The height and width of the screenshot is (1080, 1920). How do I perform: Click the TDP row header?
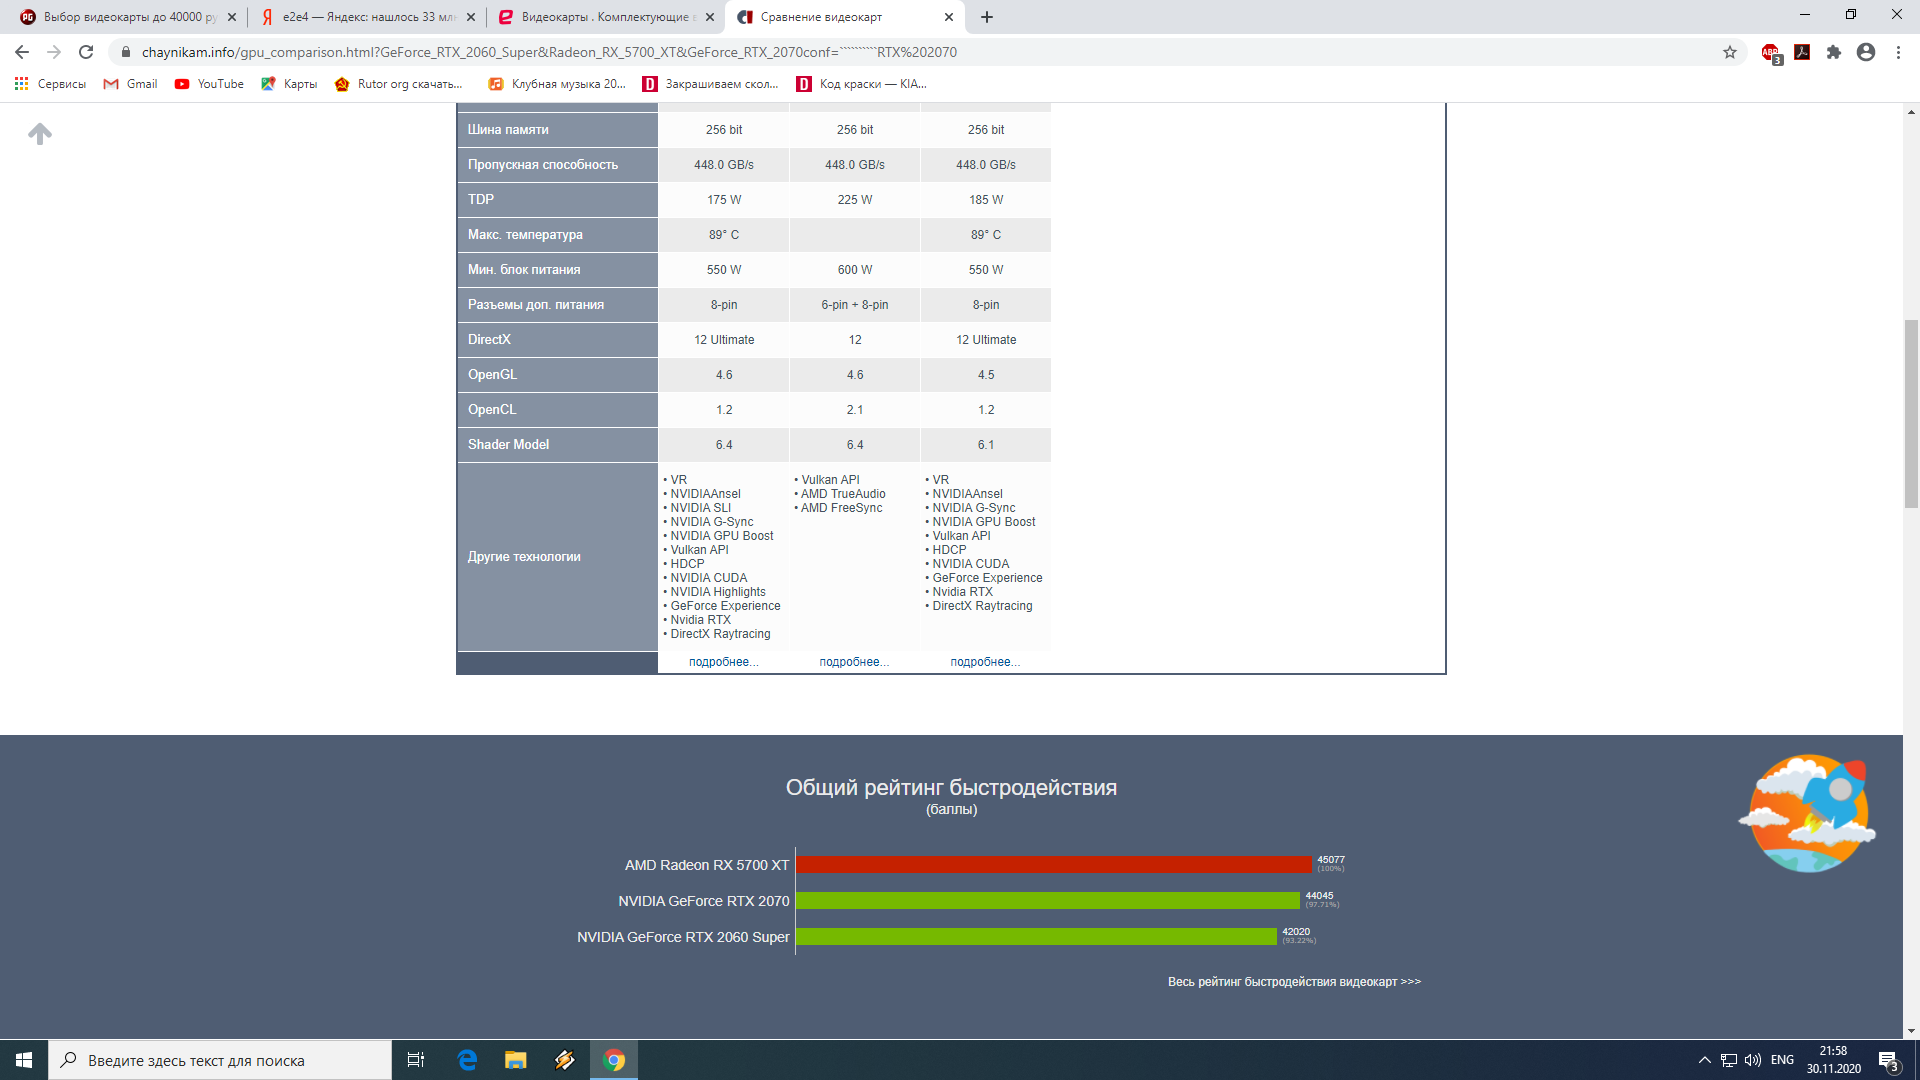click(557, 200)
